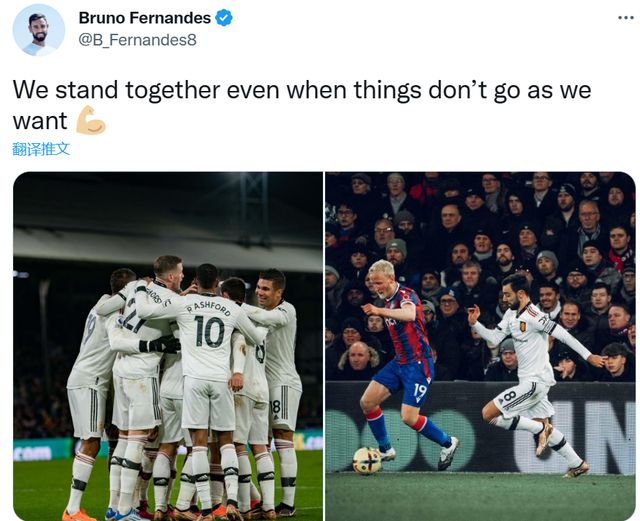Open the left team huddle photo
Viewport: 640px width, 521px height.
(x=168, y=346)
